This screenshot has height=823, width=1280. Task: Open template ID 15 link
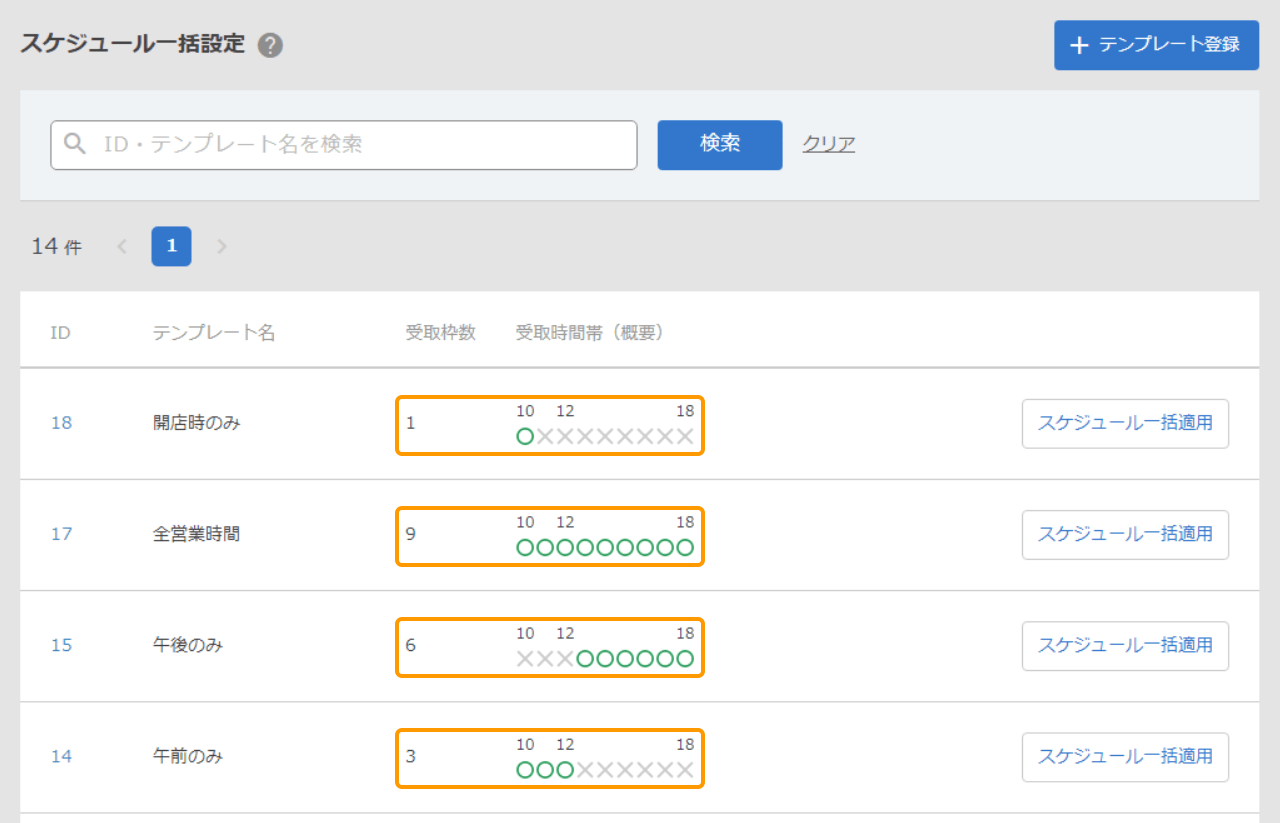(61, 645)
